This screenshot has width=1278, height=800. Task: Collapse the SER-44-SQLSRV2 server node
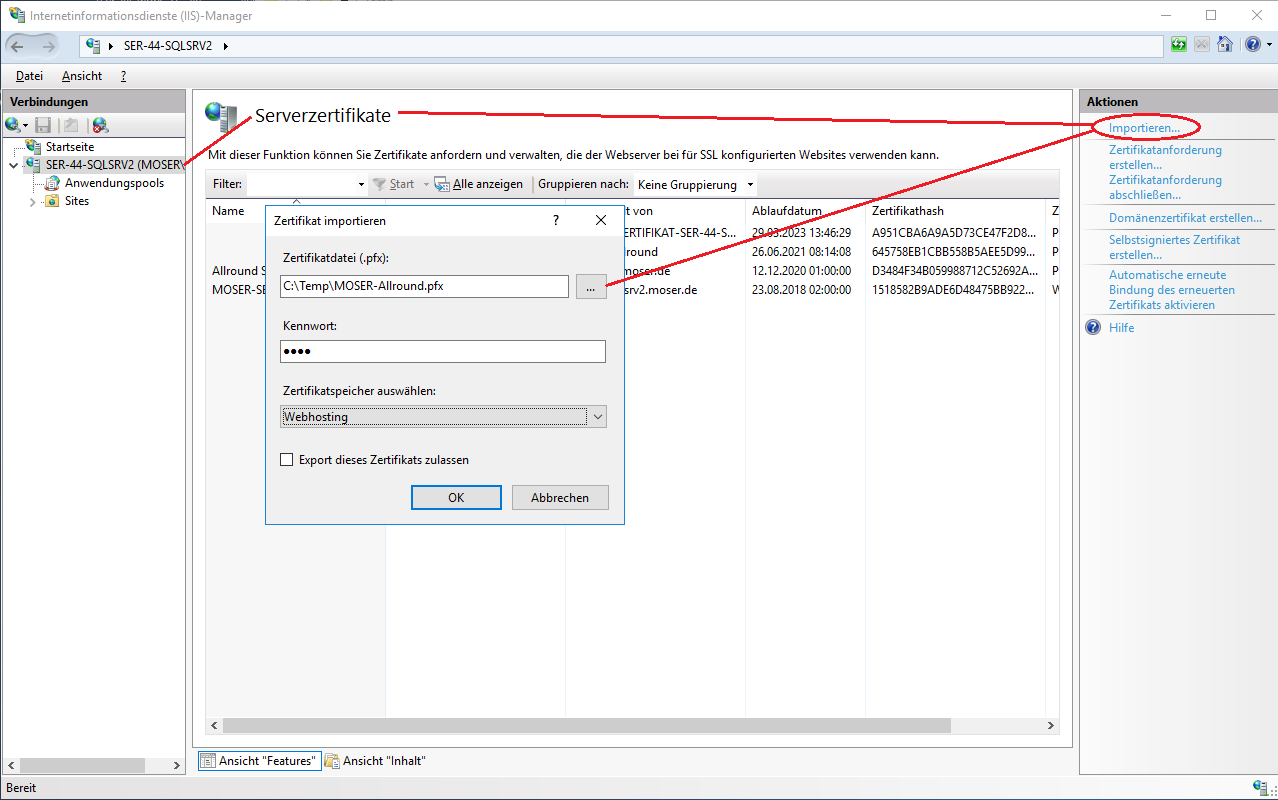[x=13, y=165]
